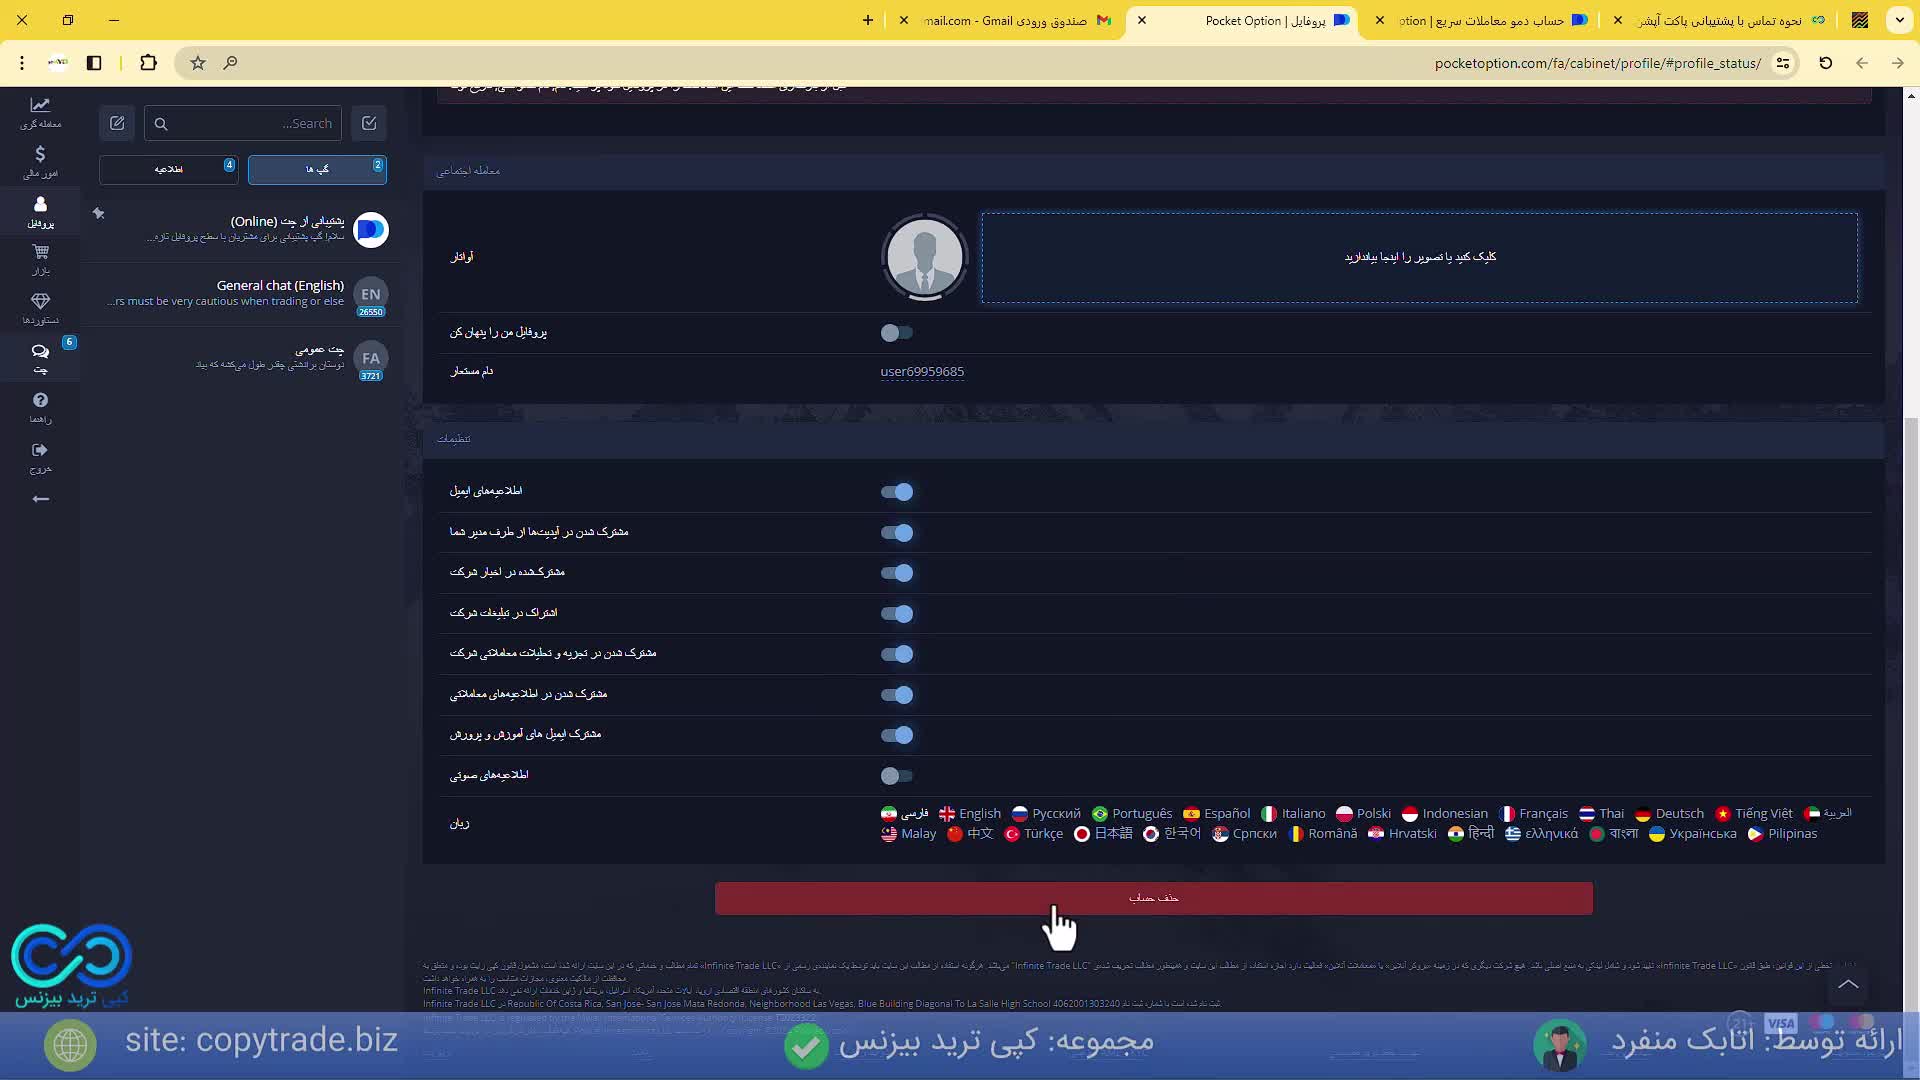
Task: Disable the email notifications toggle
Action: click(896, 492)
